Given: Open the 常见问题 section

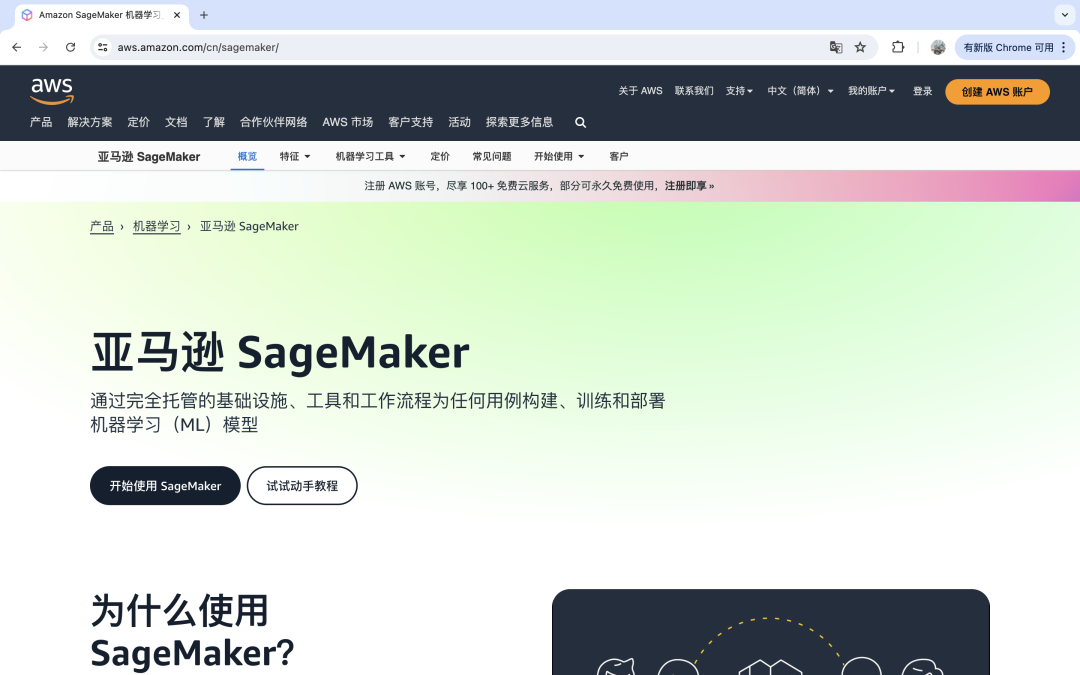Looking at the screenshot, I should point(491,156).
